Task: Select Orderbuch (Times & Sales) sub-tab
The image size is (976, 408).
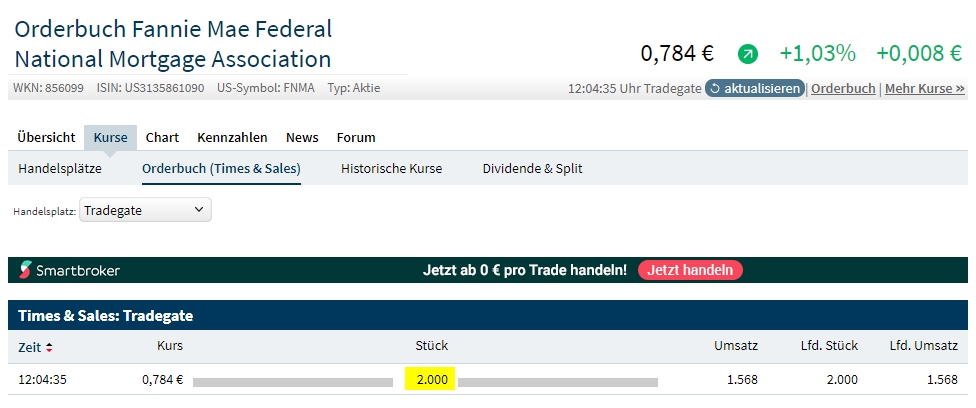Action: point(221,168)
